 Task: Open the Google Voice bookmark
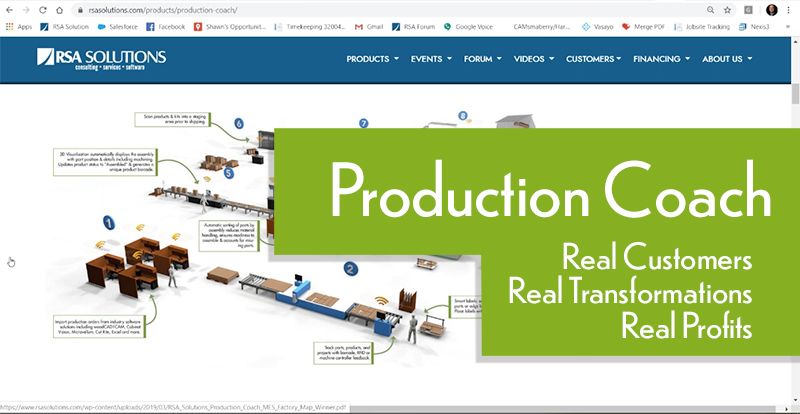click(x=468, y=27)
